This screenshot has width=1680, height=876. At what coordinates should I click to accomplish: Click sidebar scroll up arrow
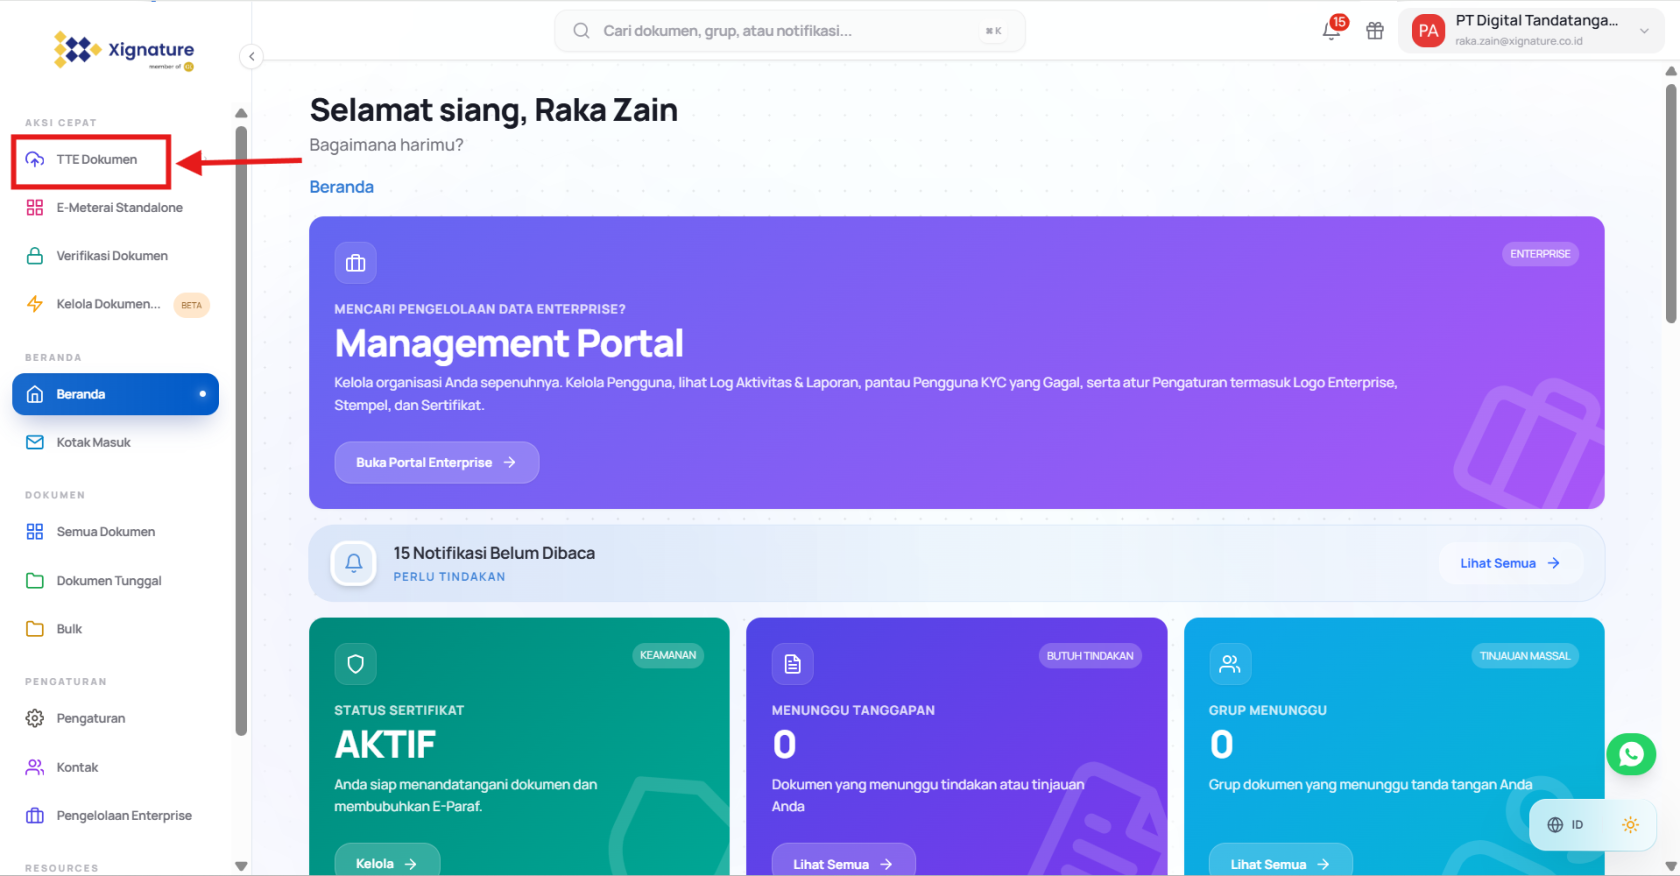(x=241, y=113)
